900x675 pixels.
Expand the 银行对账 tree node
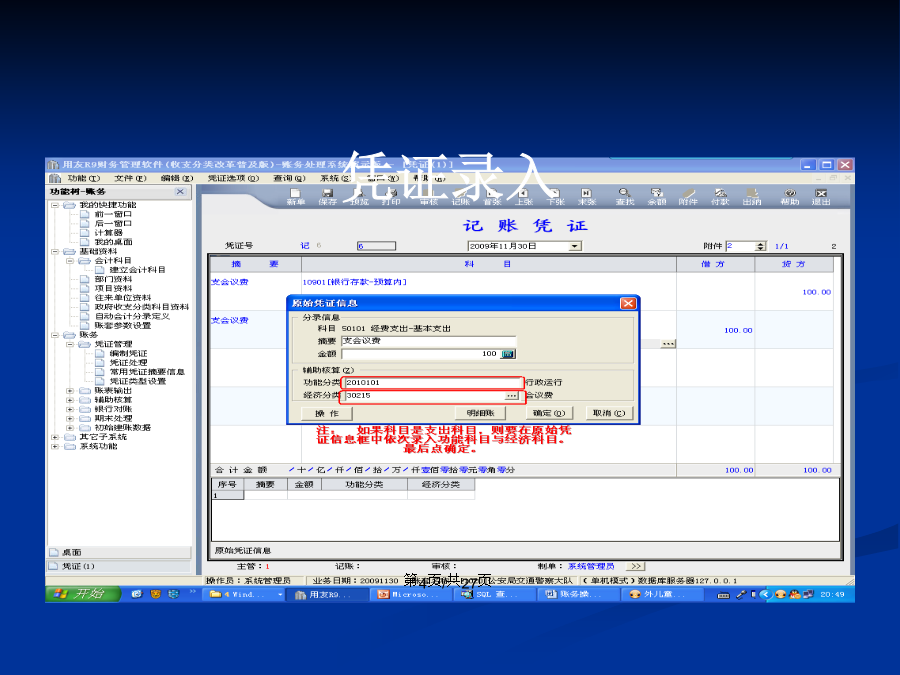point(70,409)
